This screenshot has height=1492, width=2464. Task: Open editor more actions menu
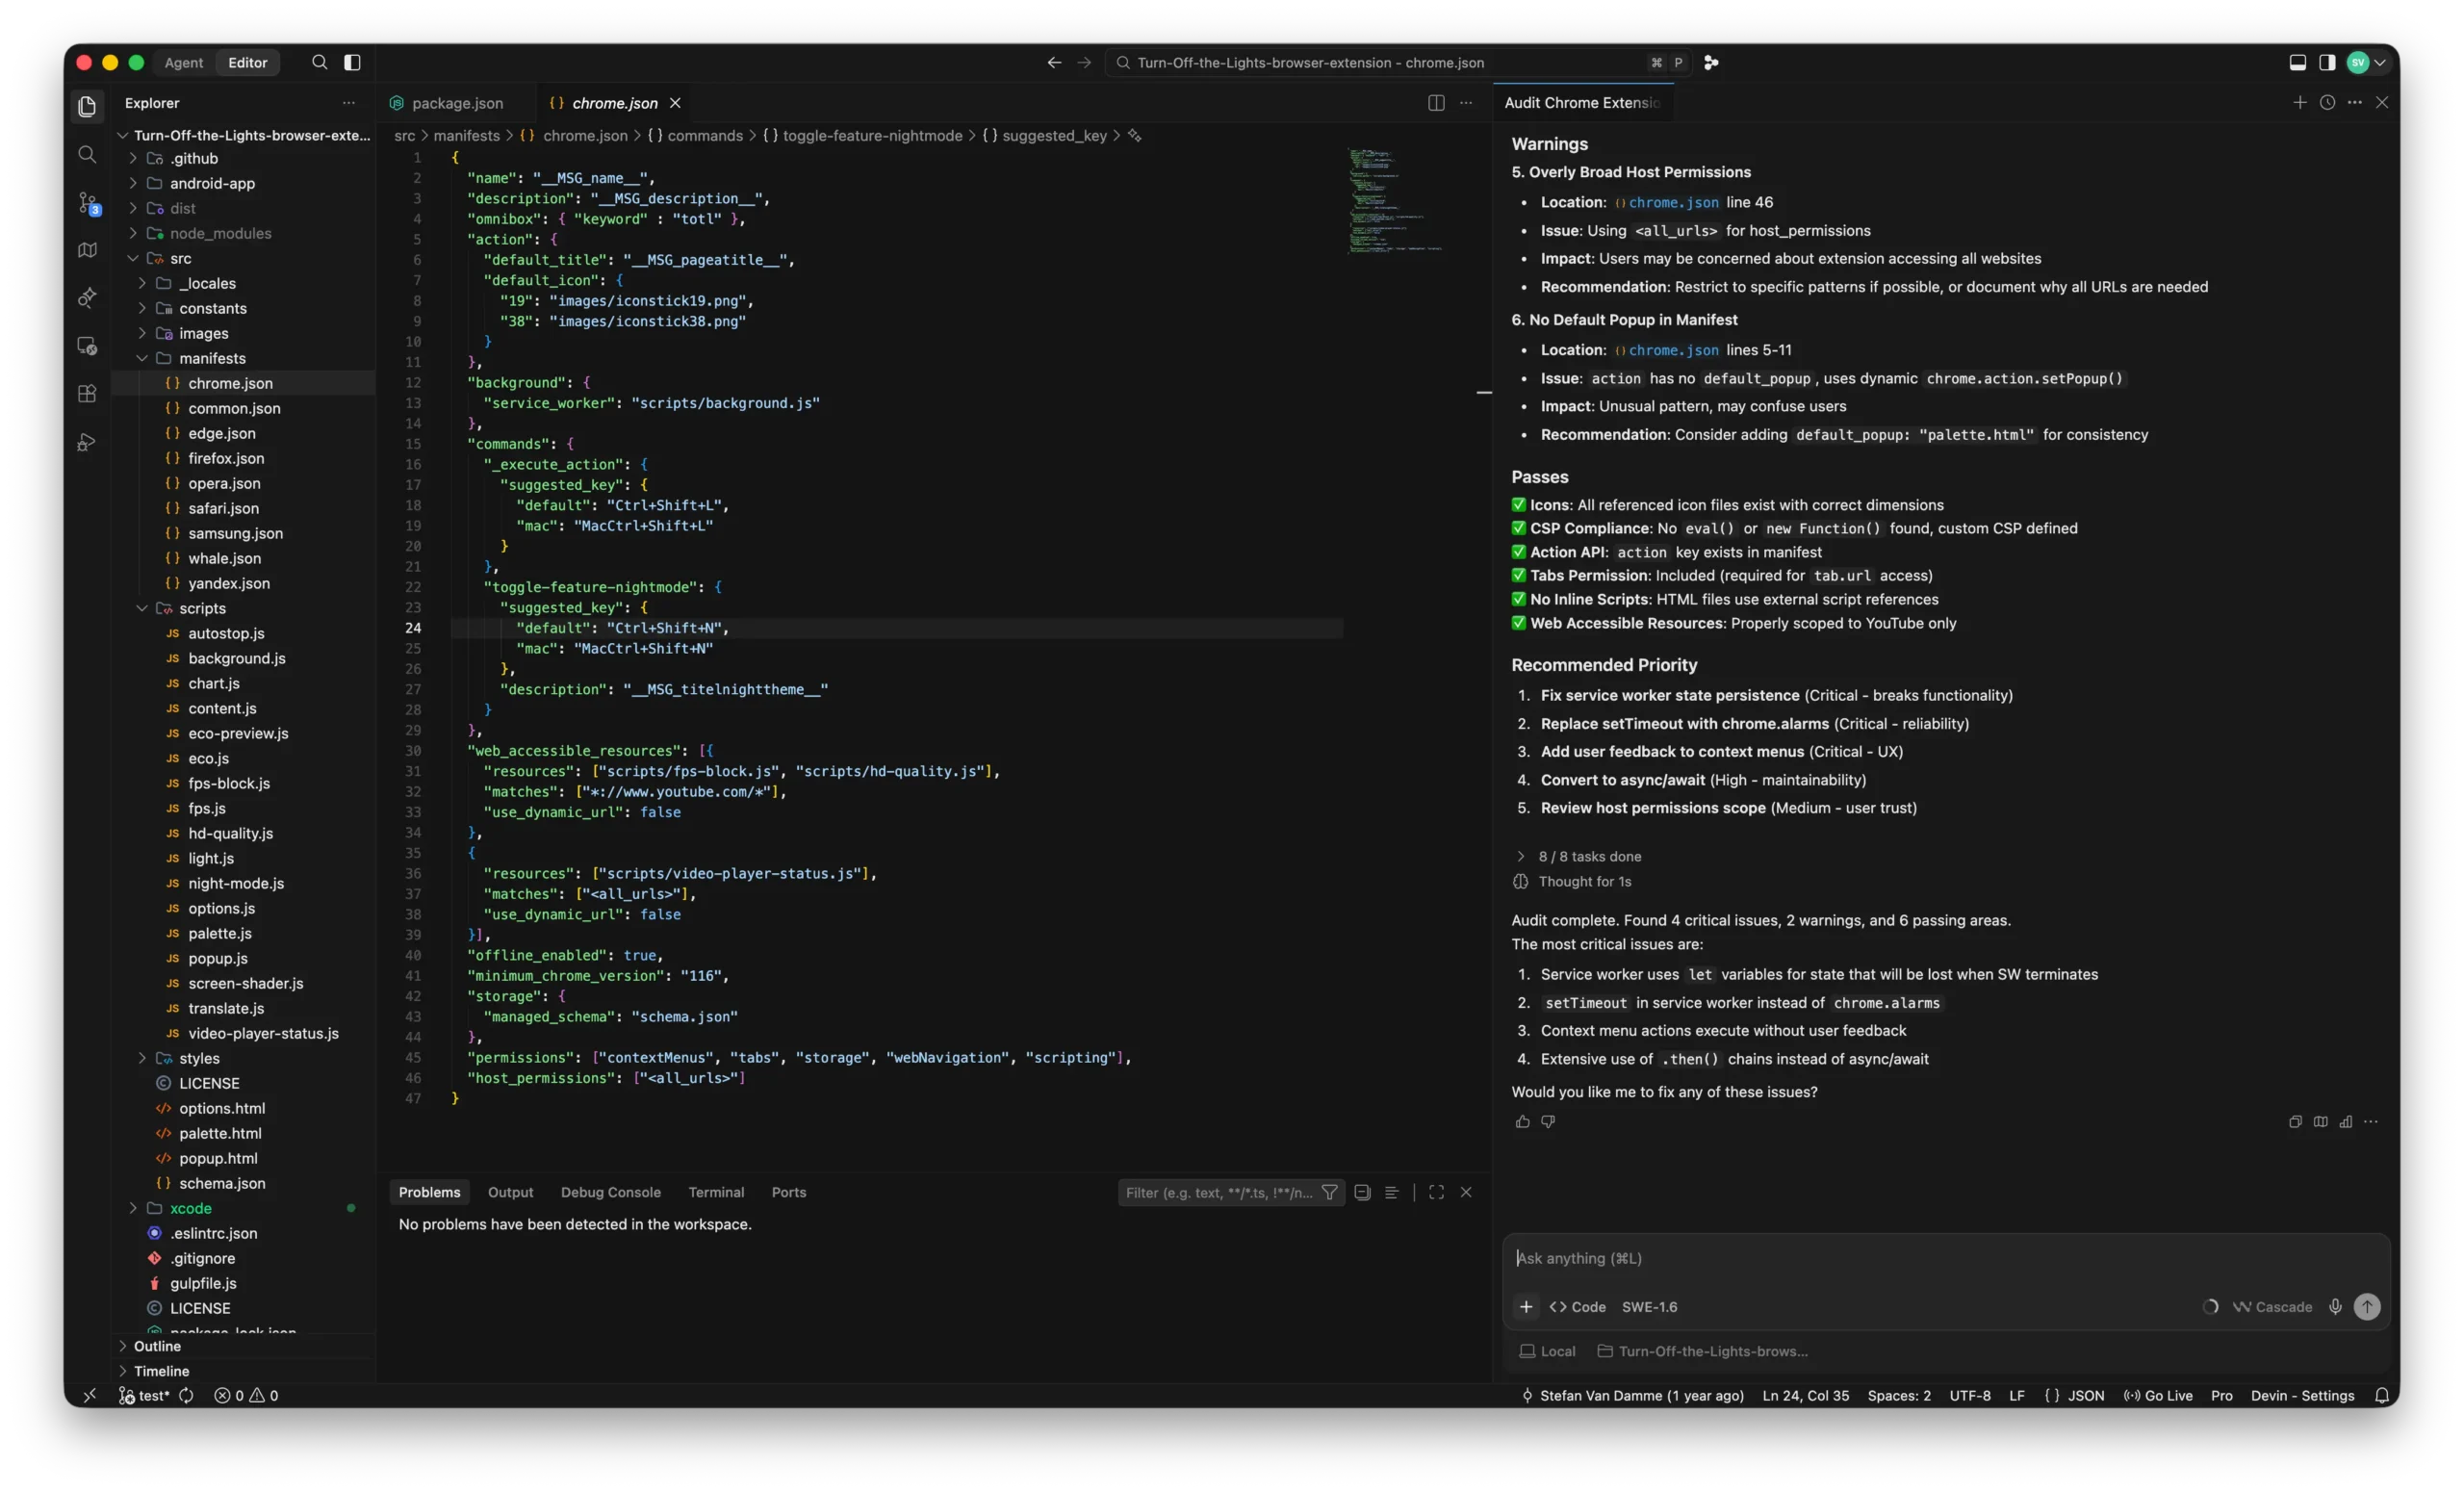click(1466, 103)
